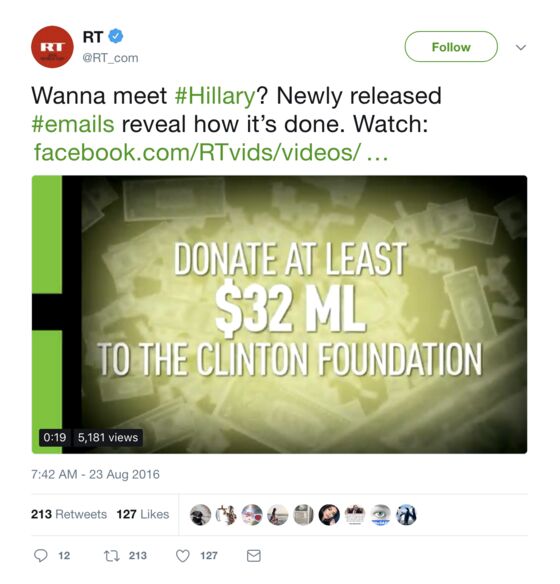
Task: Open the RT red circular profile avatar
Action: pos(52,47)
